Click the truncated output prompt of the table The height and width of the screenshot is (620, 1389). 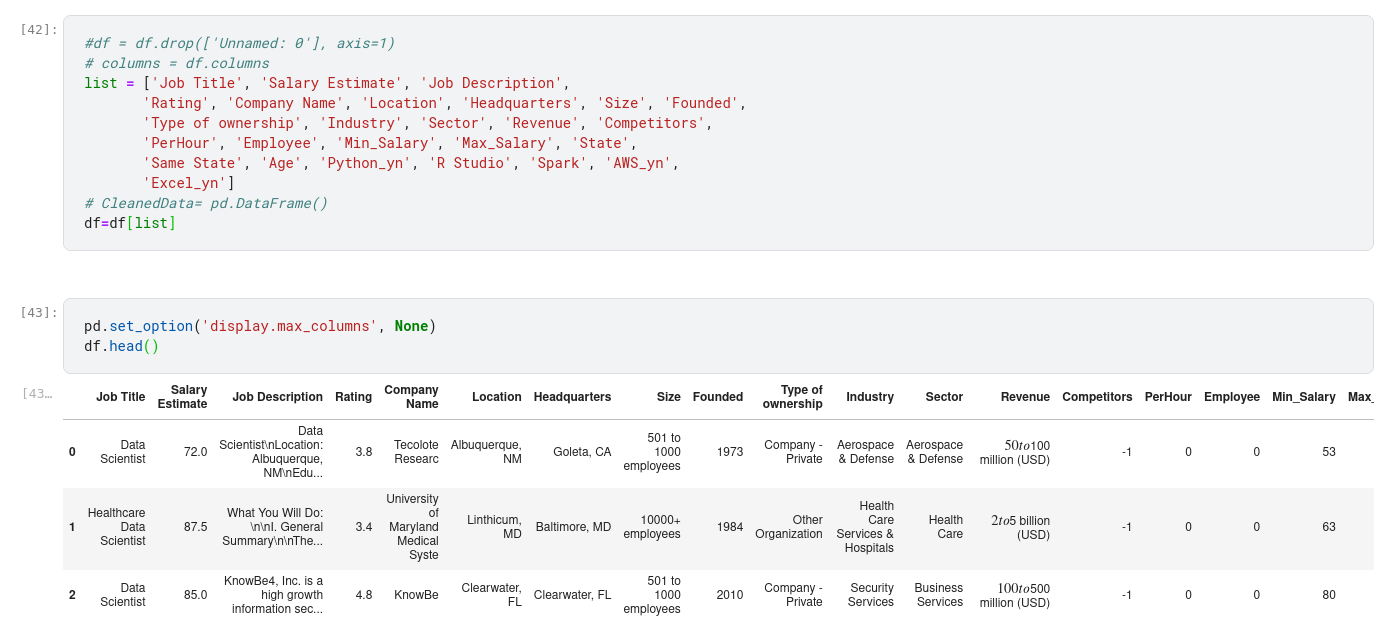[36, 393]
